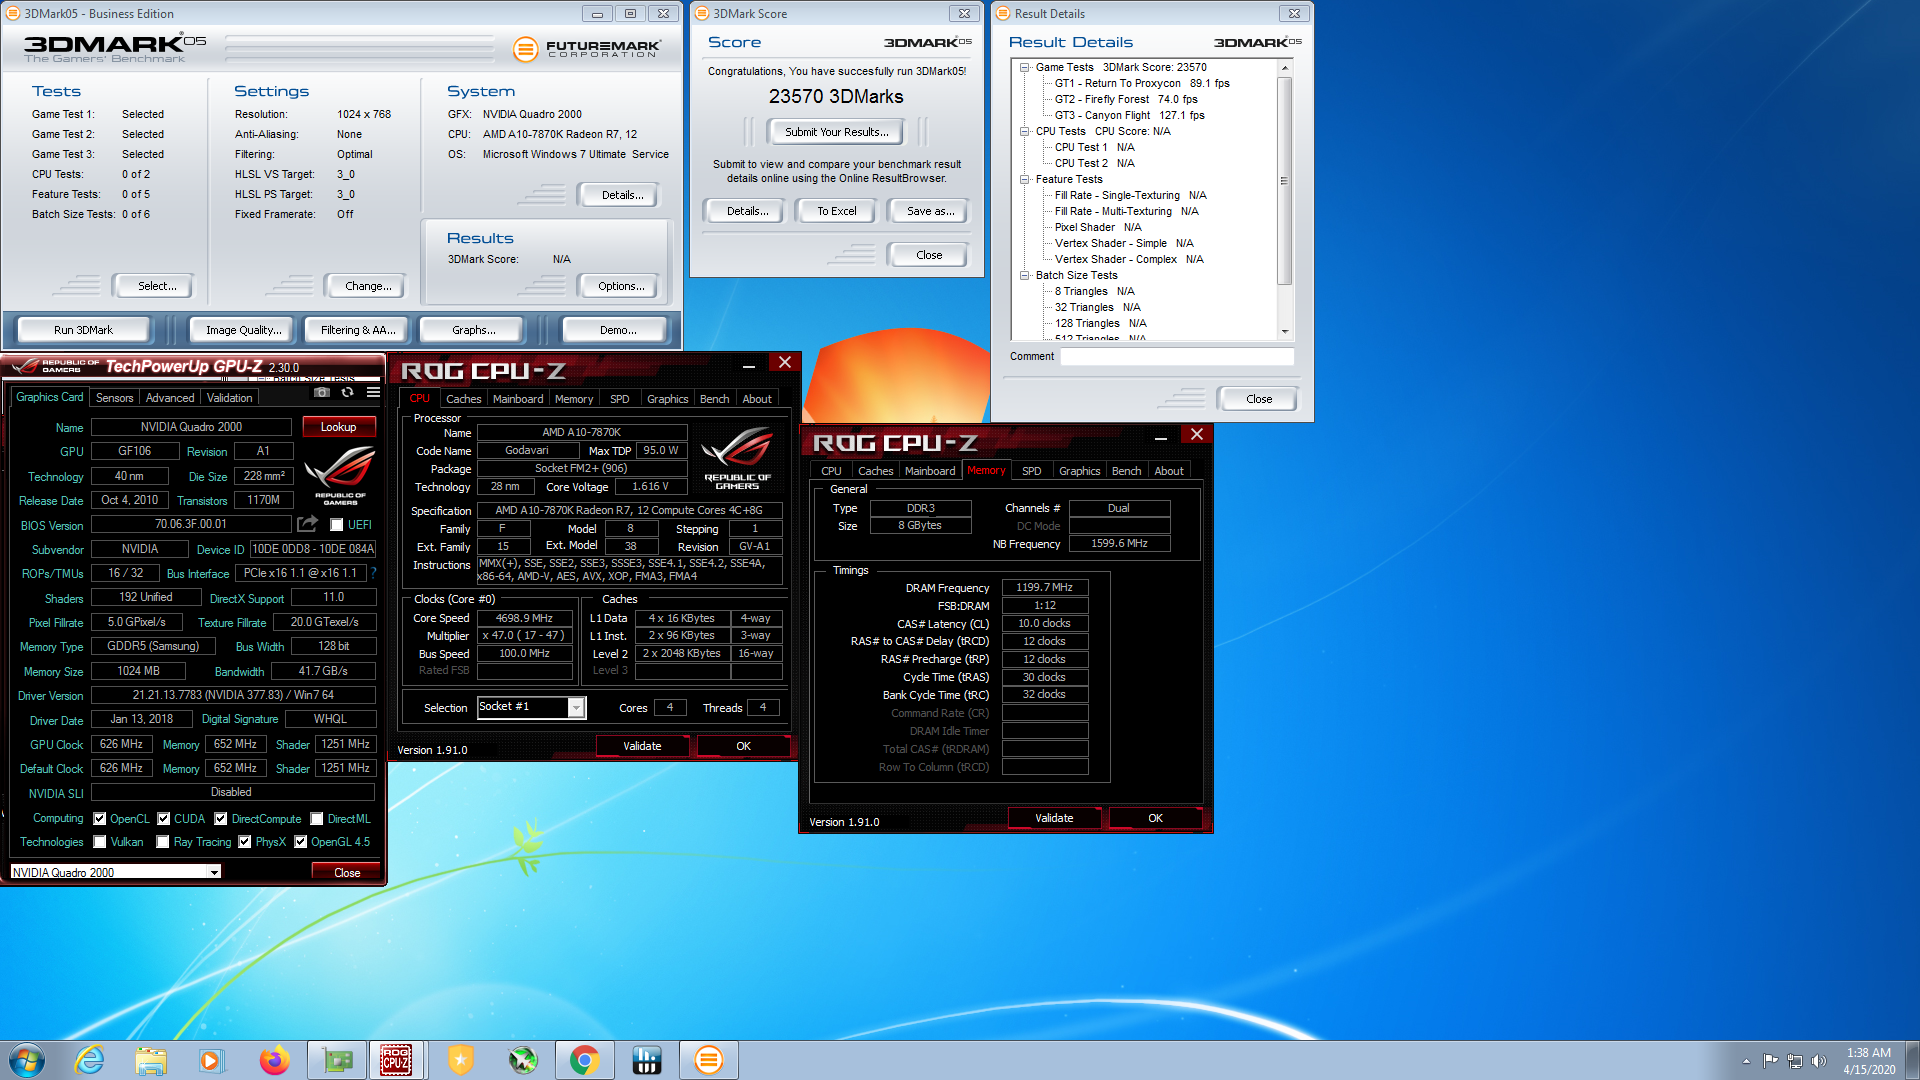1920x1080 pixels.
Task: Switch to GPU-Z taskbar icon
Action: tap(337, 1060)
